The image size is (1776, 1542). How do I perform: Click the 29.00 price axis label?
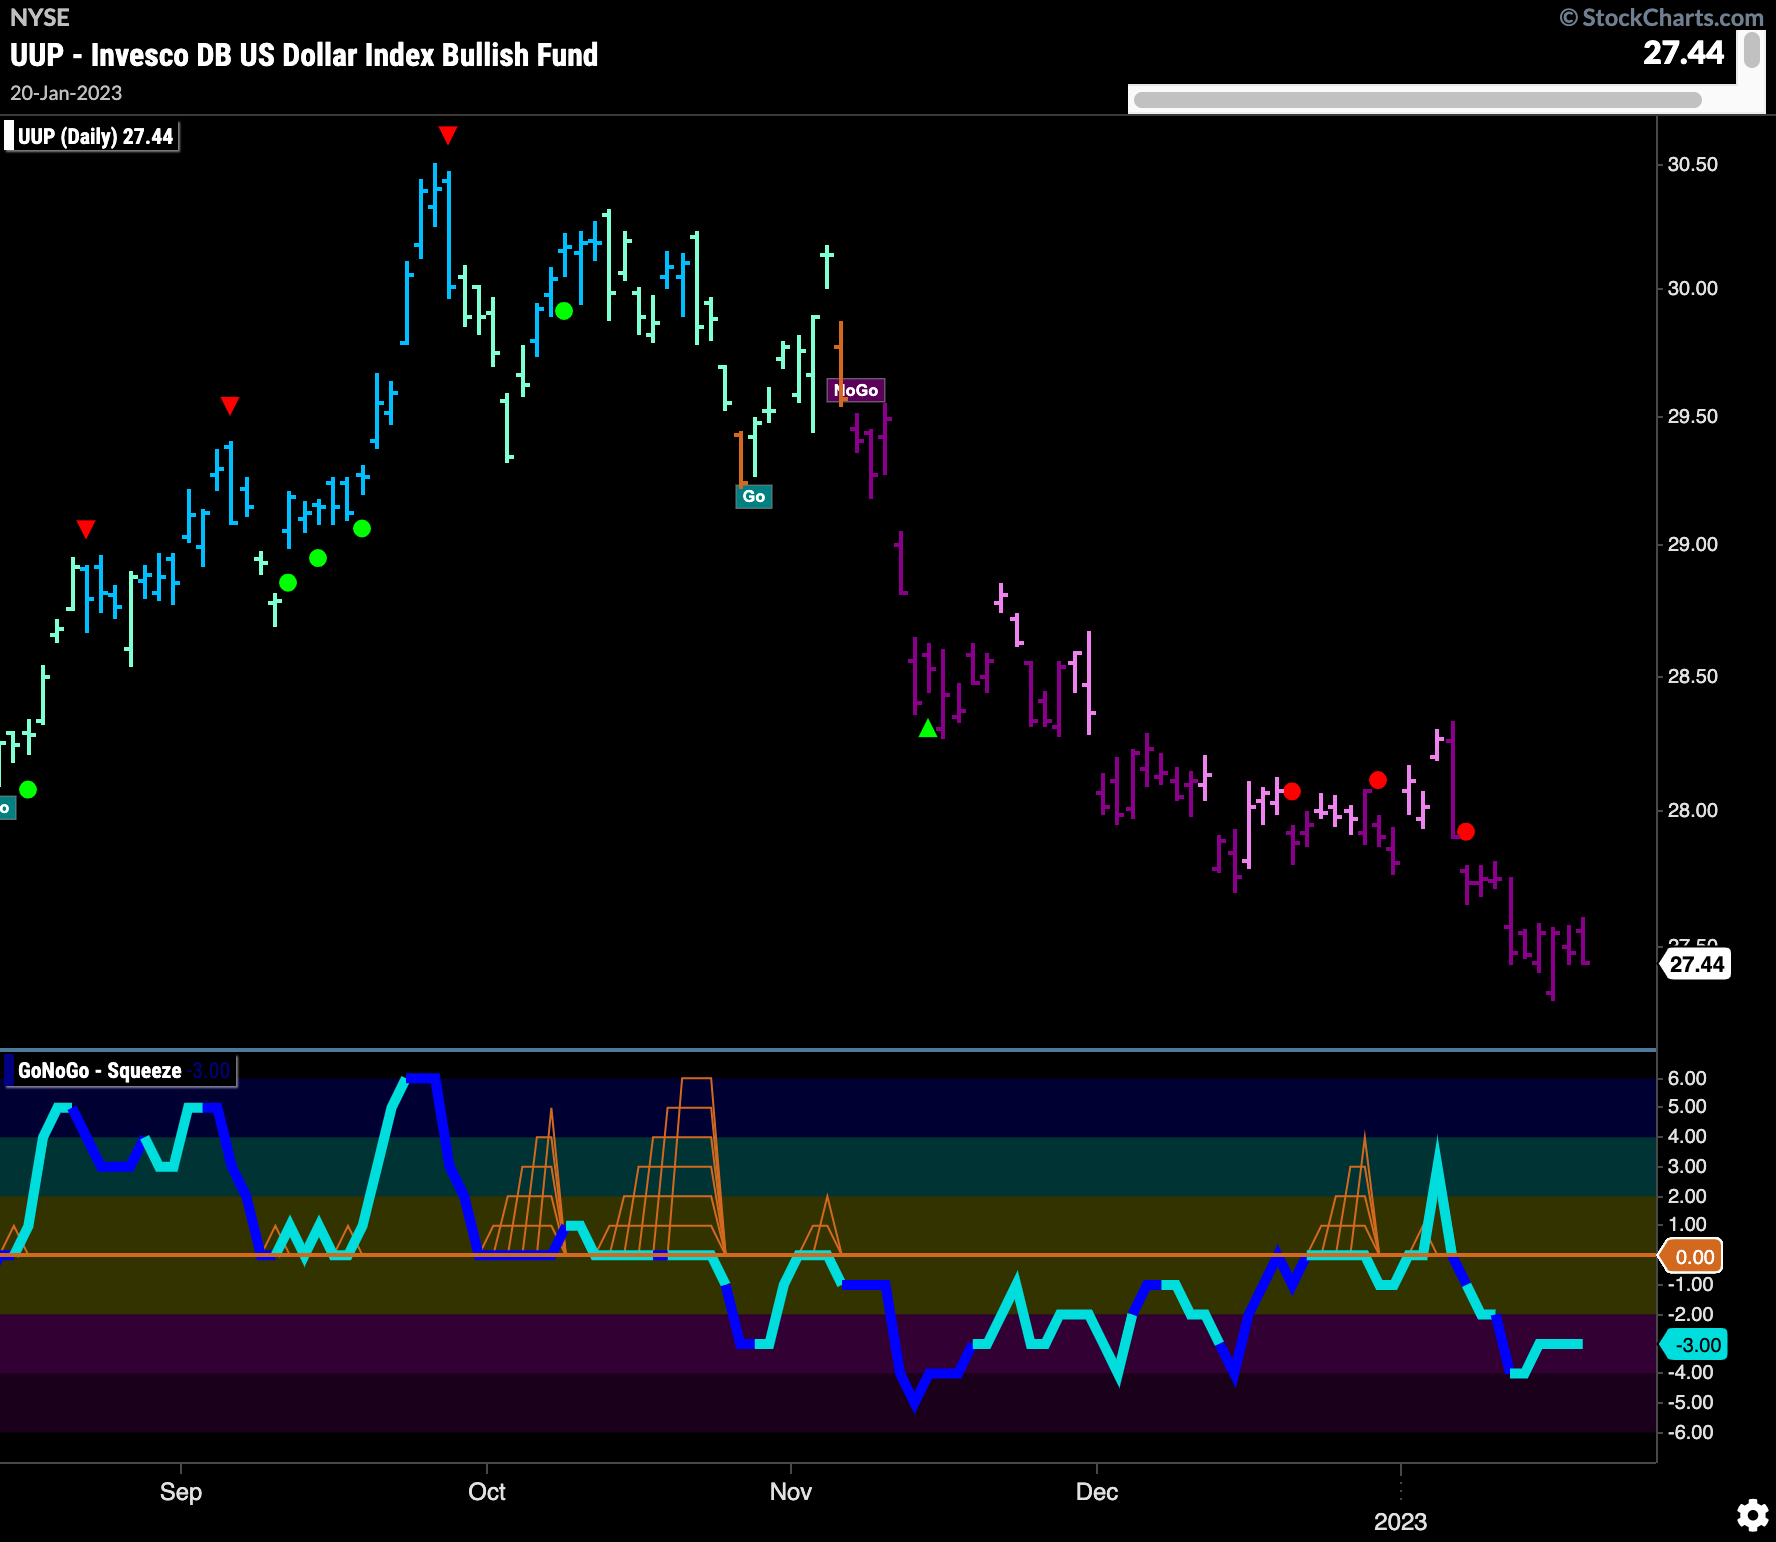pyautogui.click(x=1693, y=544)
